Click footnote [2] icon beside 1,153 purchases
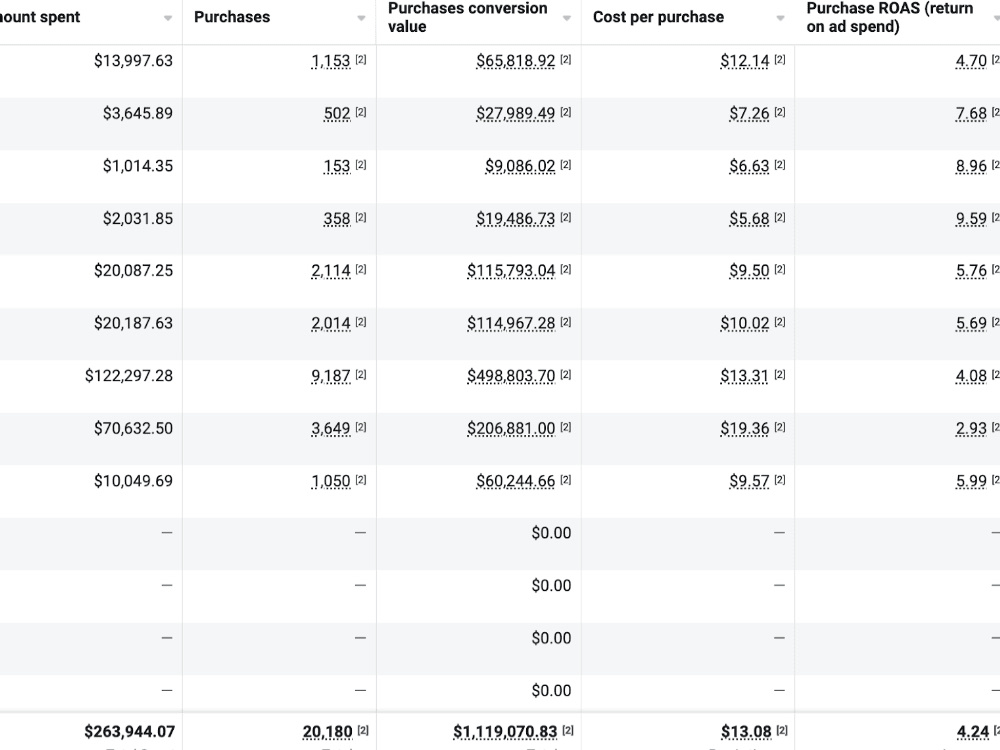The width and height of the screenshot is (1000, 750). click(x=361, y=60)
